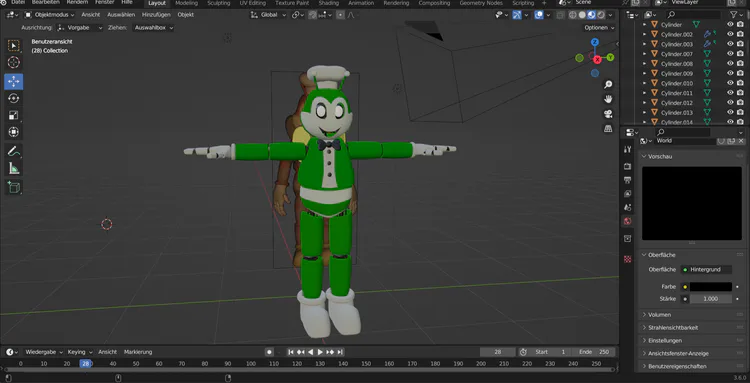This screenshot has width=750, height=383.
Task: Open the outliner filter dropdown
Action: click(x=737, y=15)
